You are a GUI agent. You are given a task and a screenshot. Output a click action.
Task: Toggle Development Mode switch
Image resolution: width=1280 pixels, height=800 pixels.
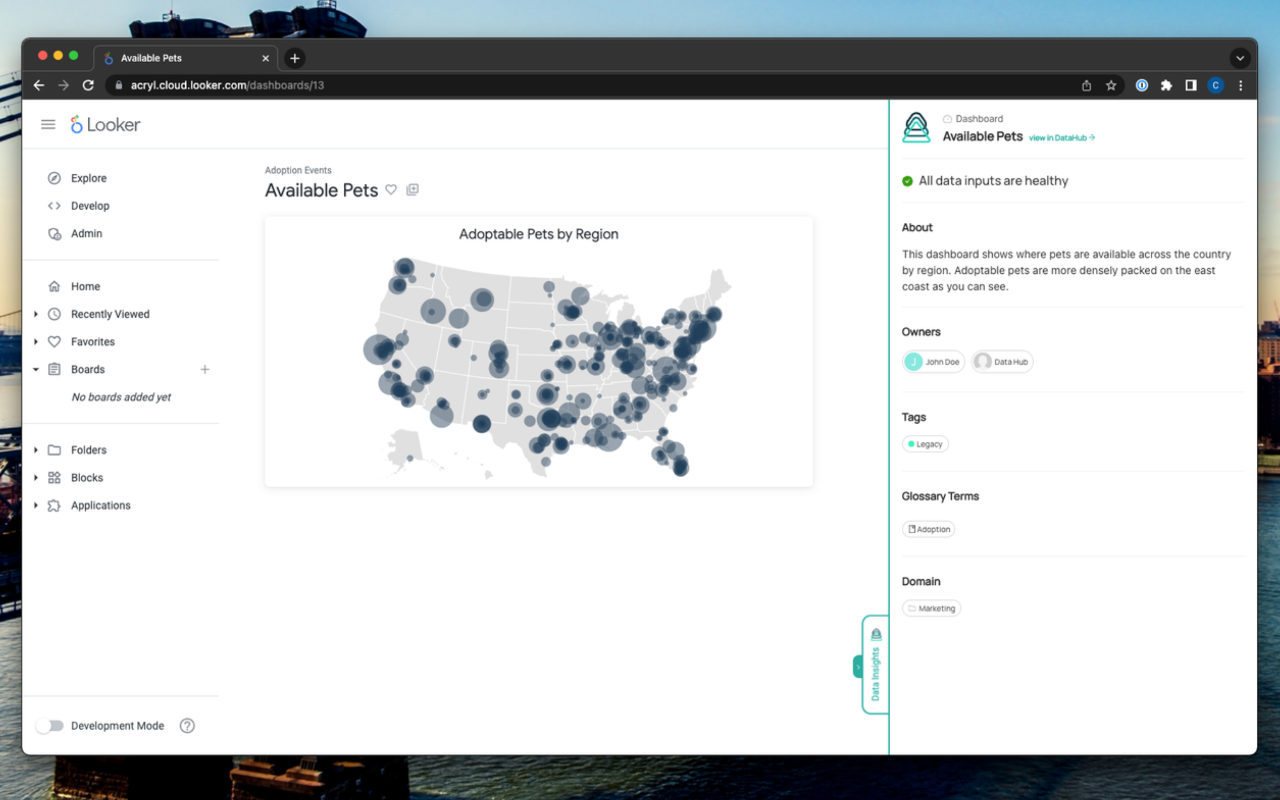click(x=50, y=726)
